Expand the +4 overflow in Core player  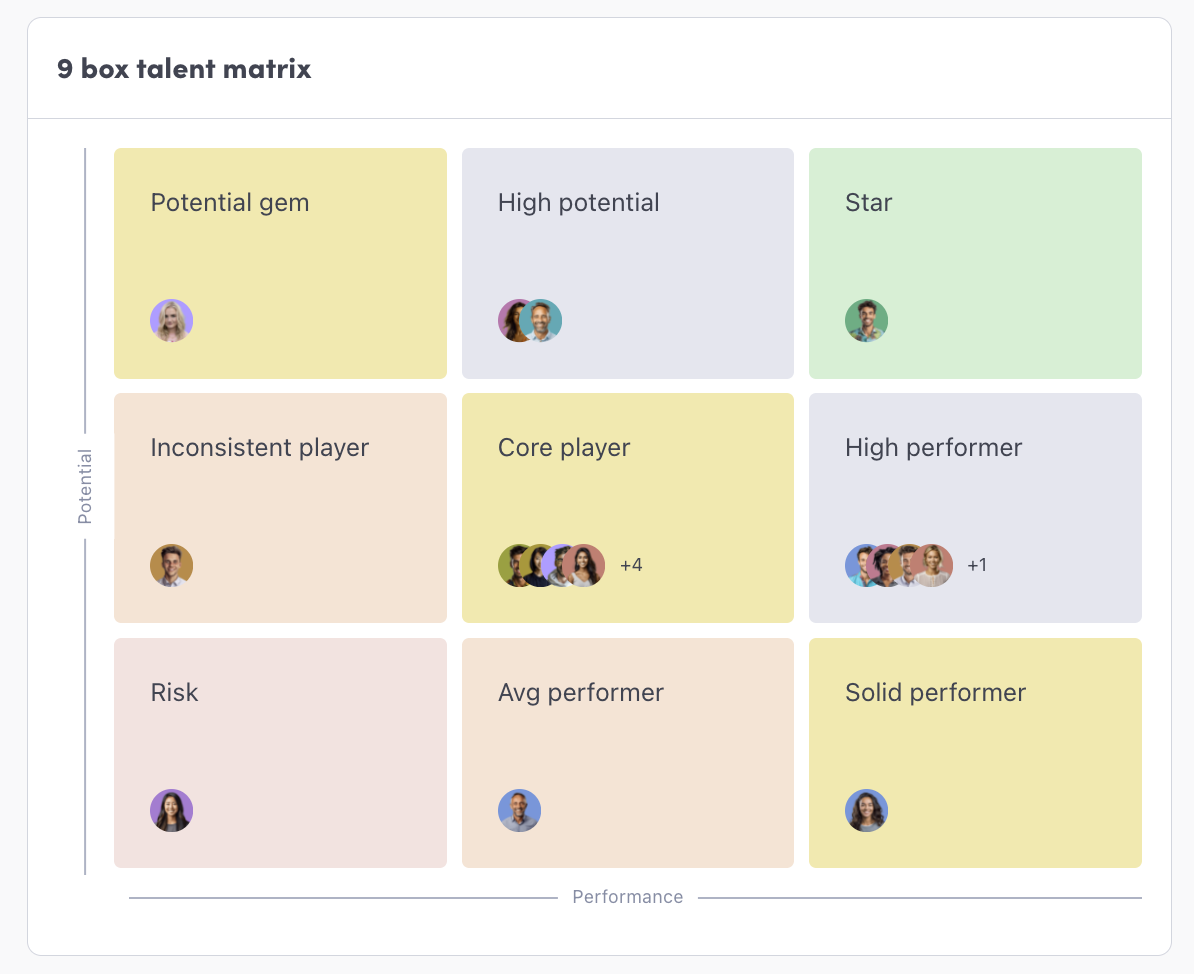click(631, 565)
